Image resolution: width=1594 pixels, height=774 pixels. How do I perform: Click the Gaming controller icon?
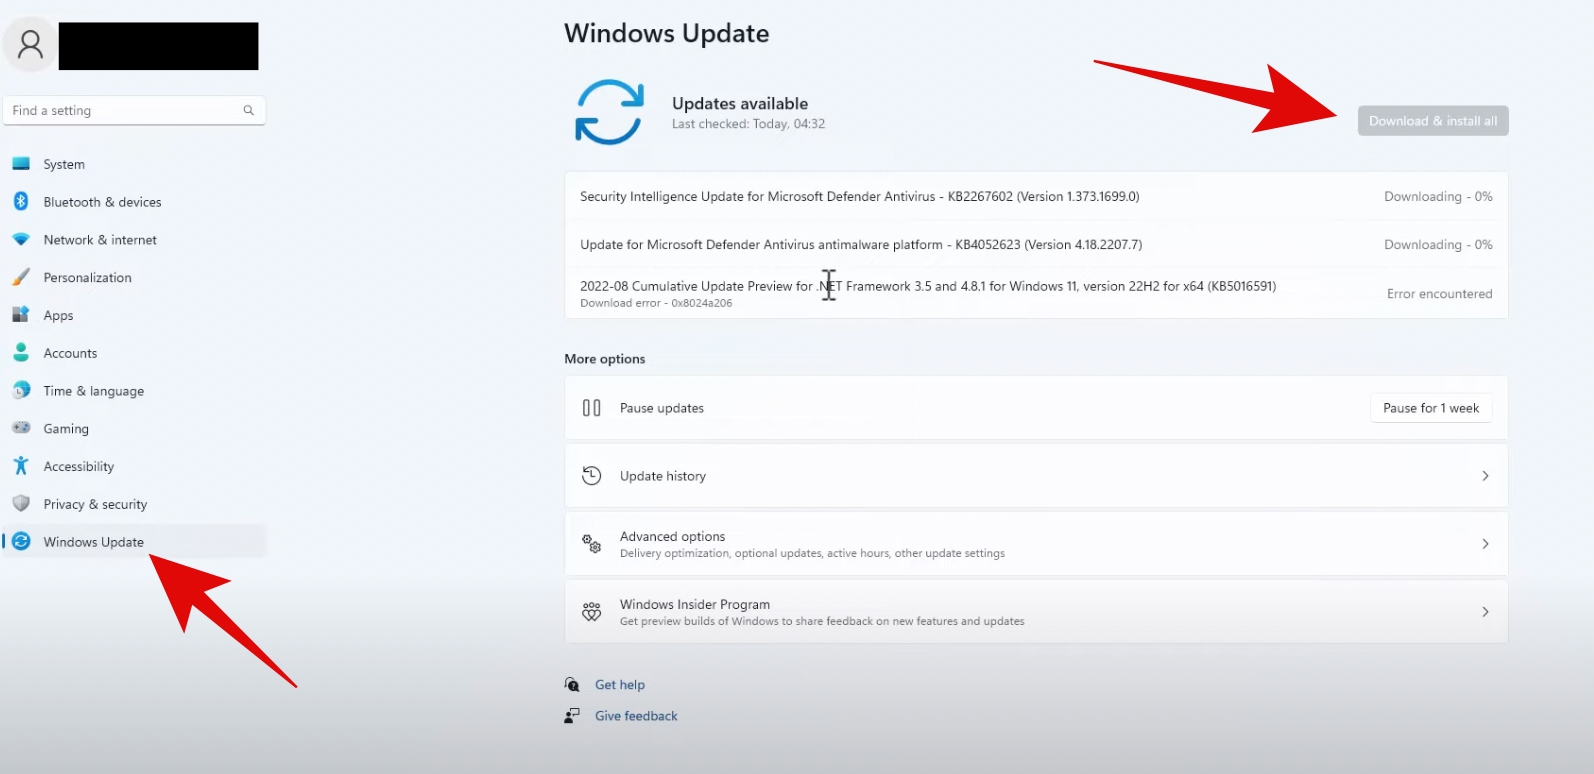21,428
